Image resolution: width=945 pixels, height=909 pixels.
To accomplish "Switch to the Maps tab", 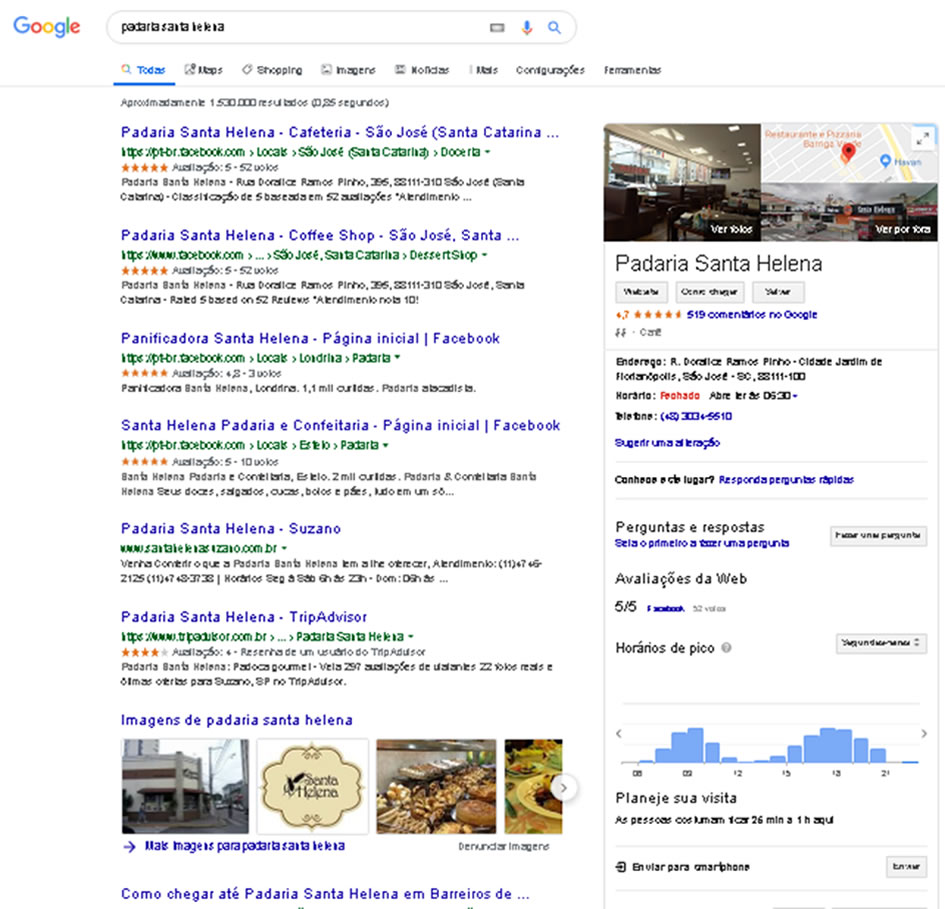I will [x=204, y=70].
